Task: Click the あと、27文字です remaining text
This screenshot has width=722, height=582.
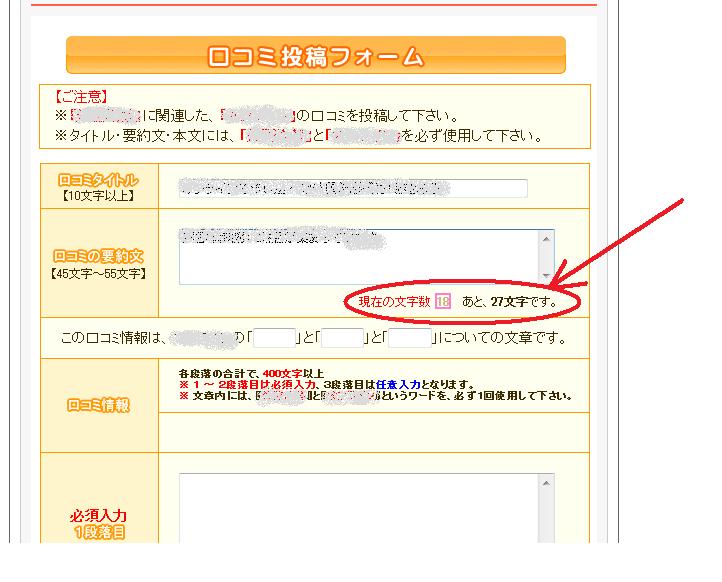Action: point(508,301)
